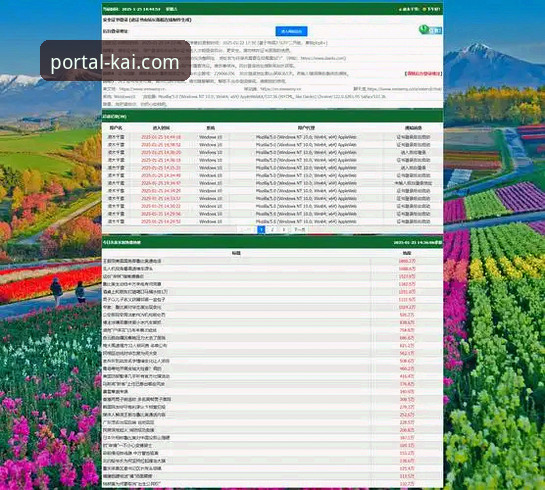Go to page 3 of the log table
Screen dimensions: 545x490
(x=284, y=230)
